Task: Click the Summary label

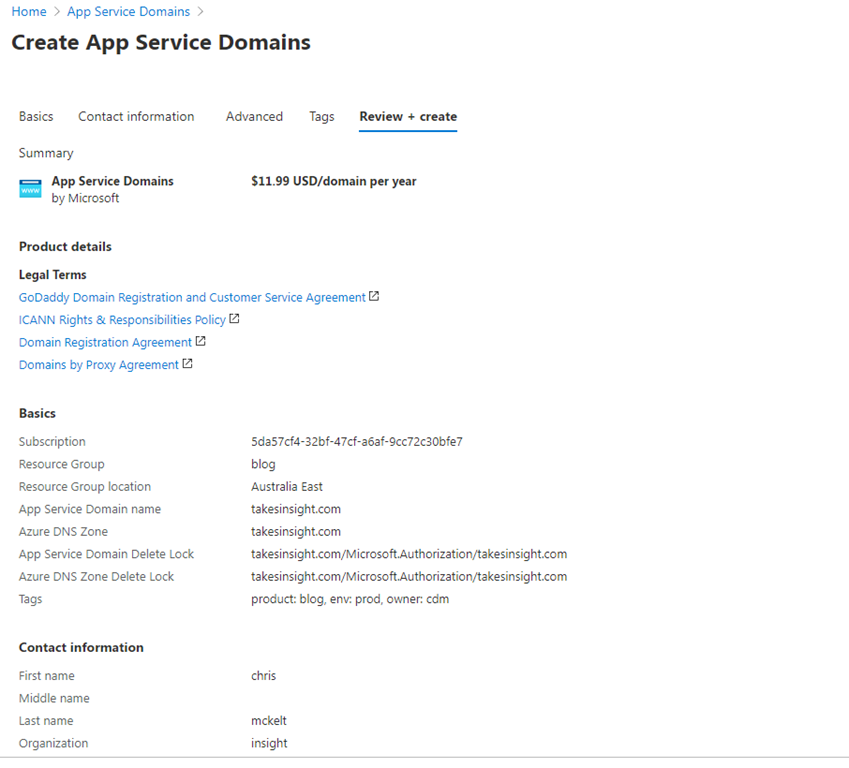Action: pyautogui.click(x=46, y=153)
